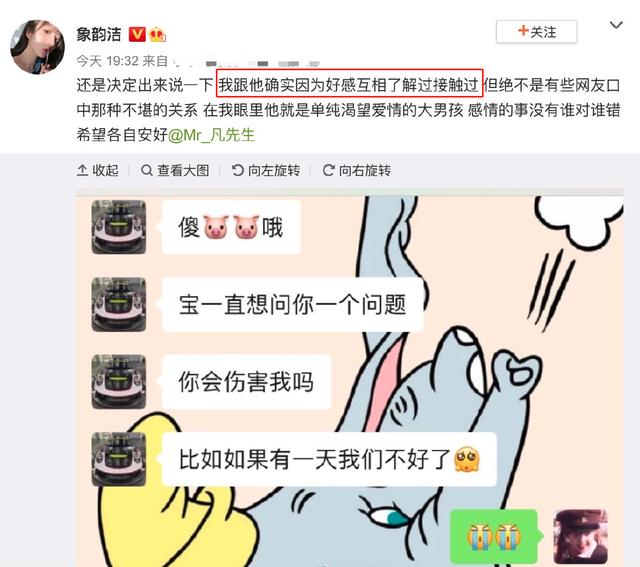Open the @Mr_凡先生 mention link
Image resolution: width=640 pixels, height=567 pixels.
[x=211, y=135]
